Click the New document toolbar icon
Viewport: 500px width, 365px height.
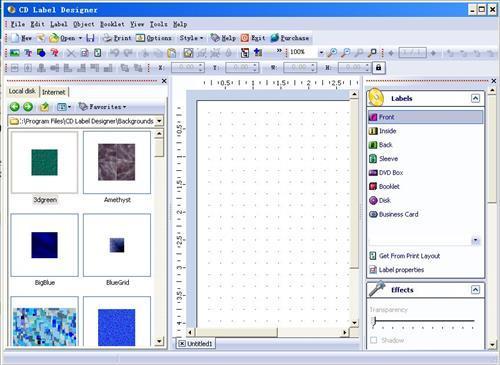pos(15,38)
